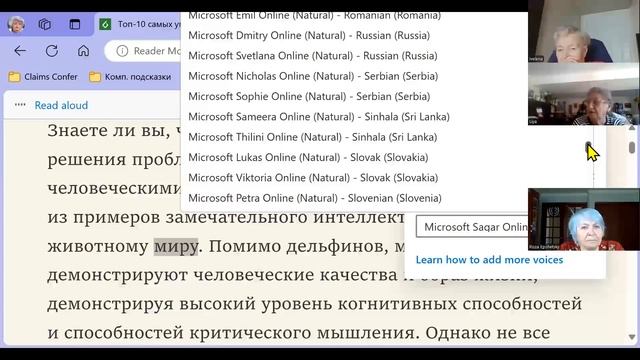Click the page scrollbar down arrow

tap(632, 337)
